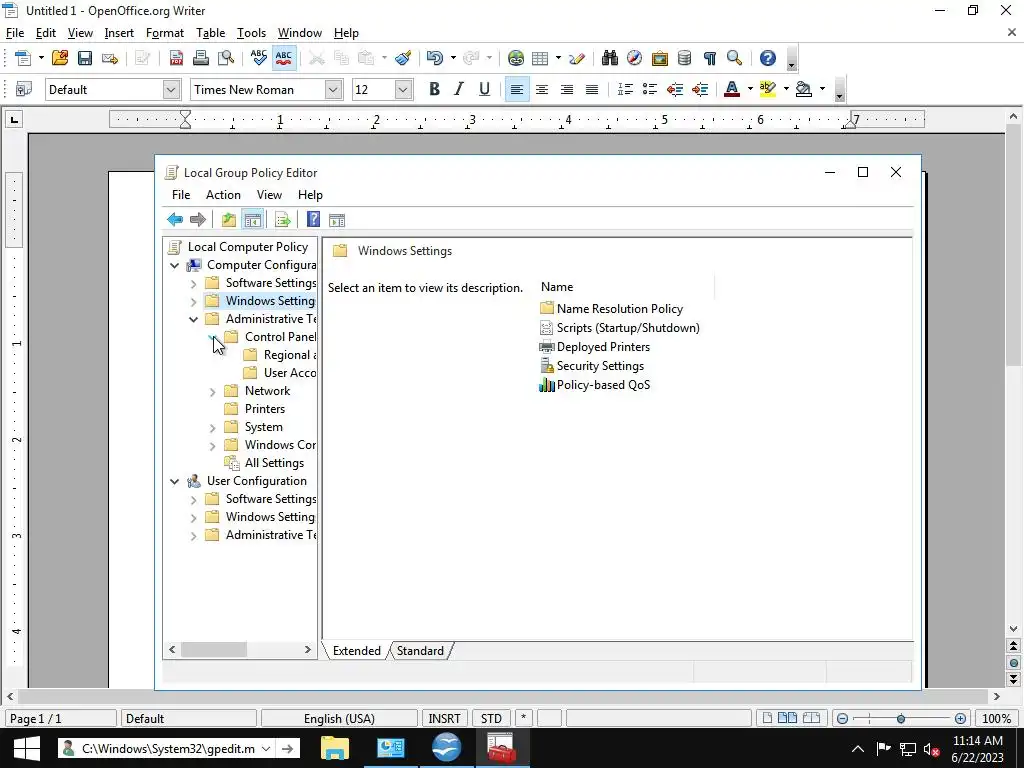This screenshot has height=768, width=1024.
Task: Open Page Preview in Writer toolbar
Action: pyautogui.click(x=226, y=58)
